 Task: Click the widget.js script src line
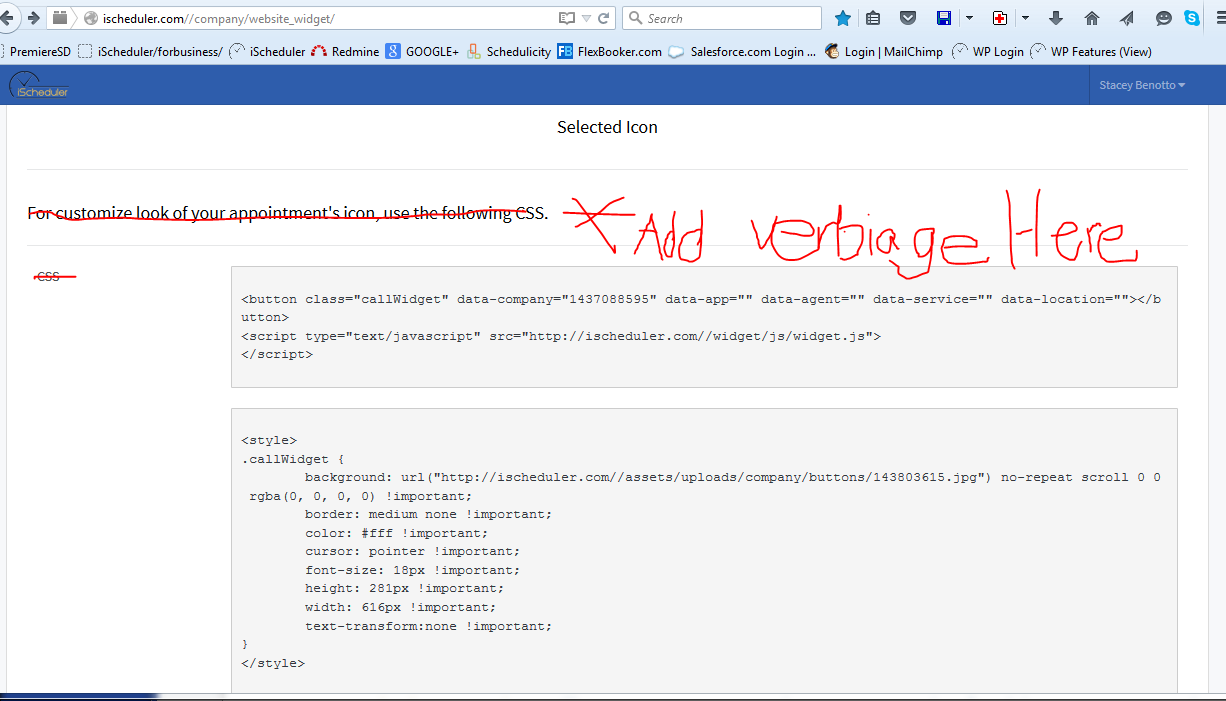click(x=561, y=336)
